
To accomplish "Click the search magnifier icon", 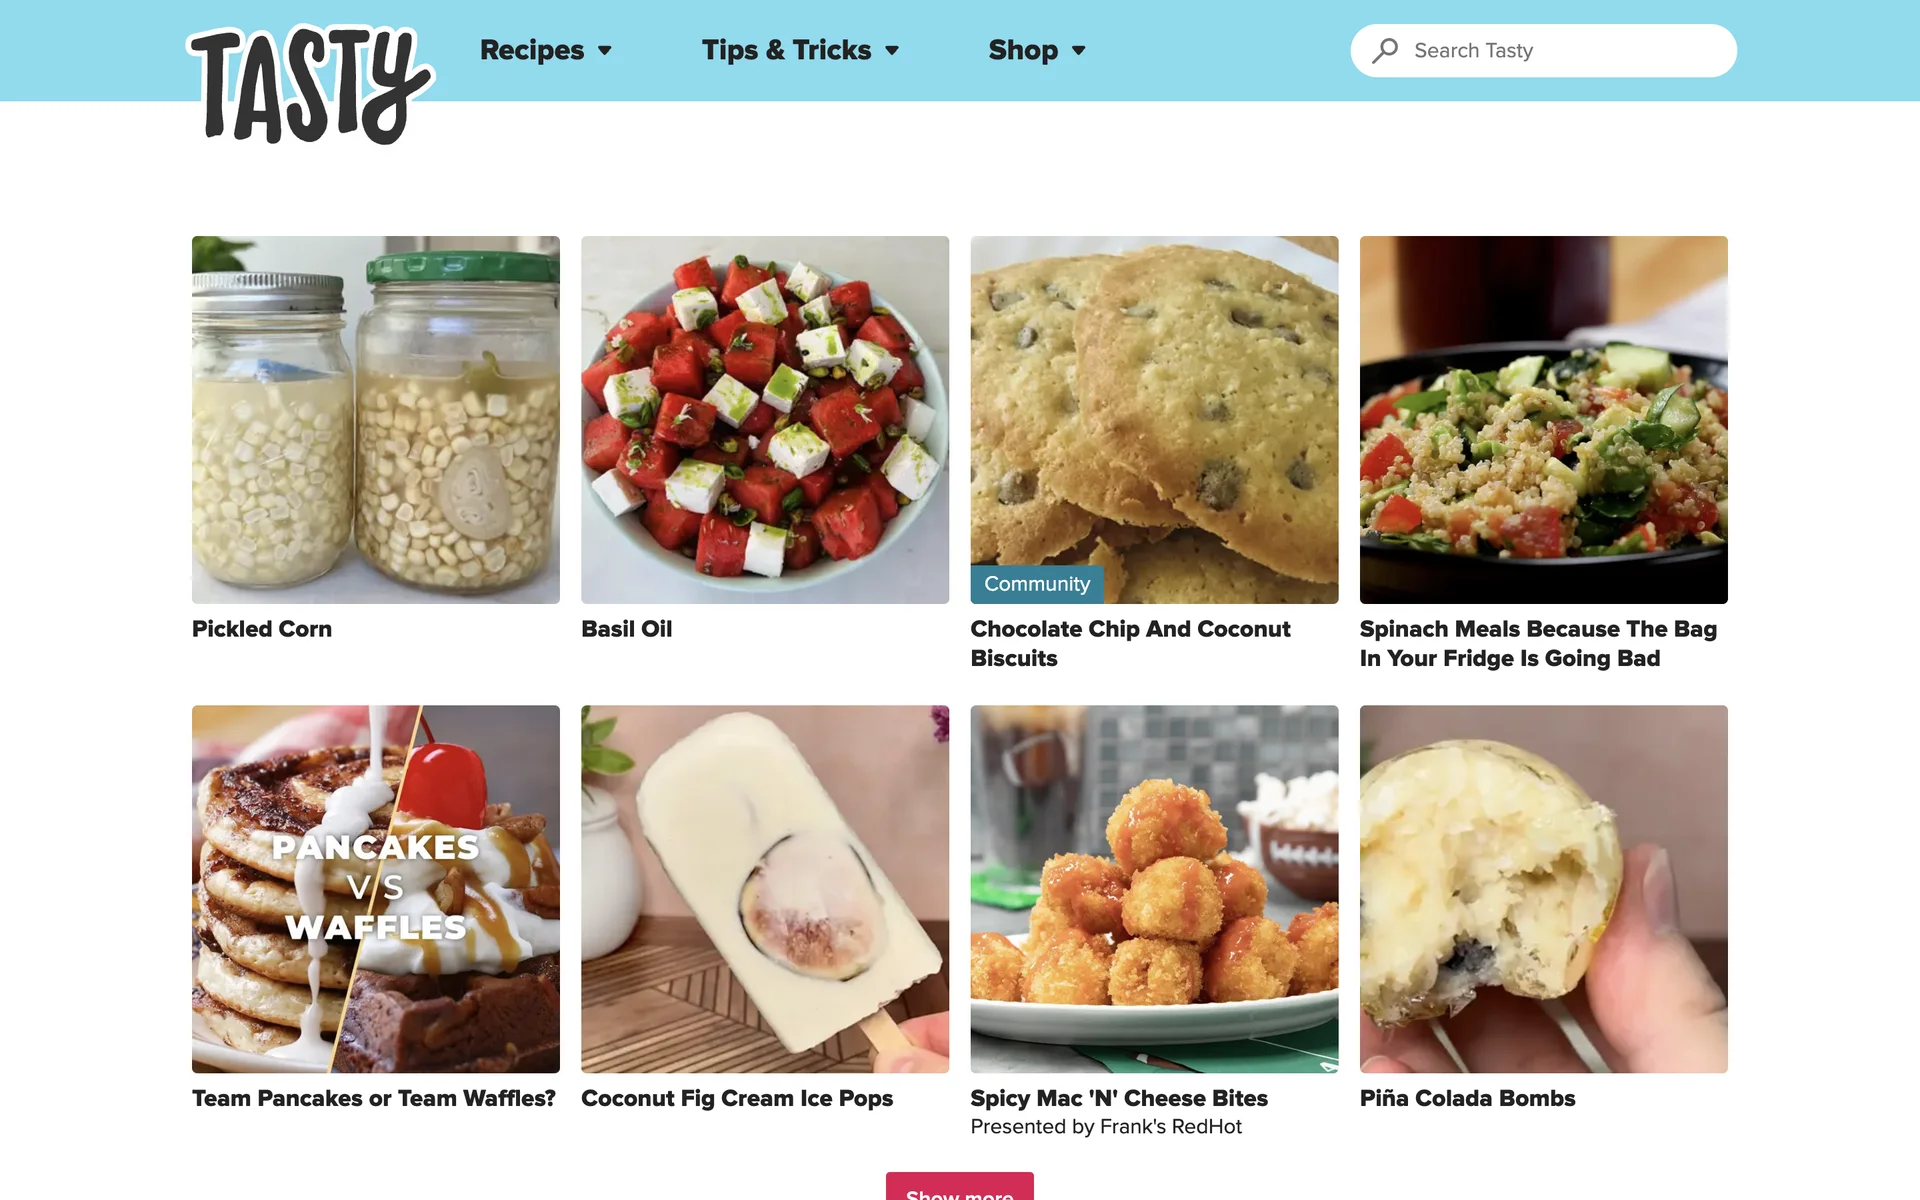I will tap(1385, 50).
